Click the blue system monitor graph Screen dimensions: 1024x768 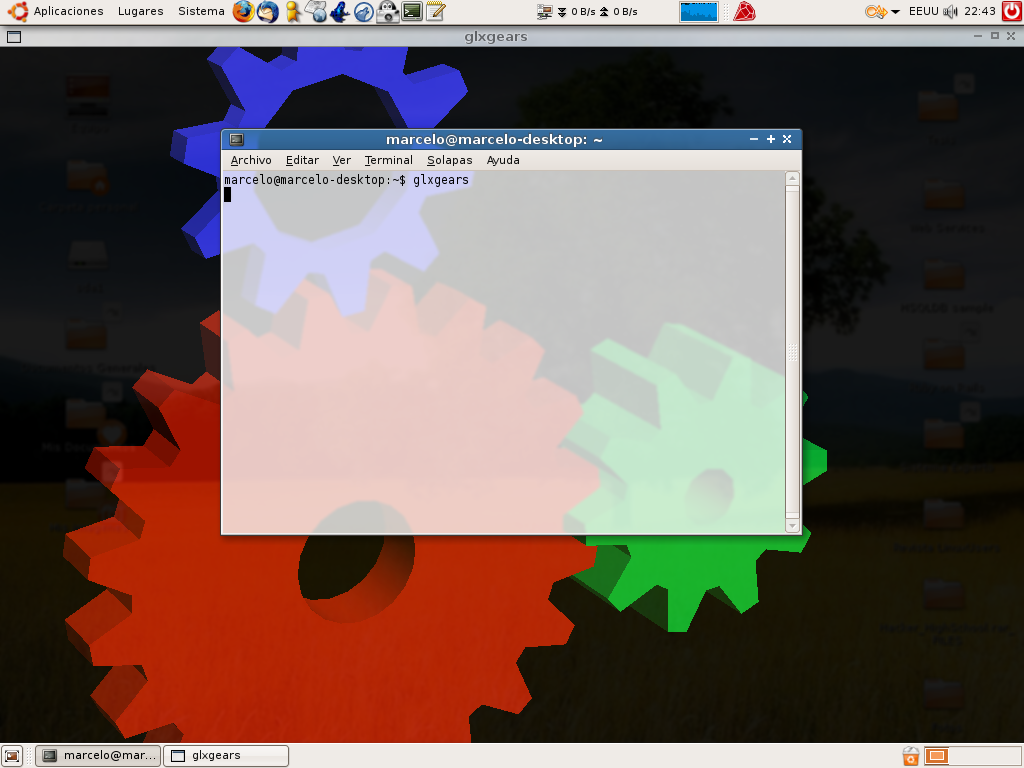pyautogui.click(x=698, y=12)
